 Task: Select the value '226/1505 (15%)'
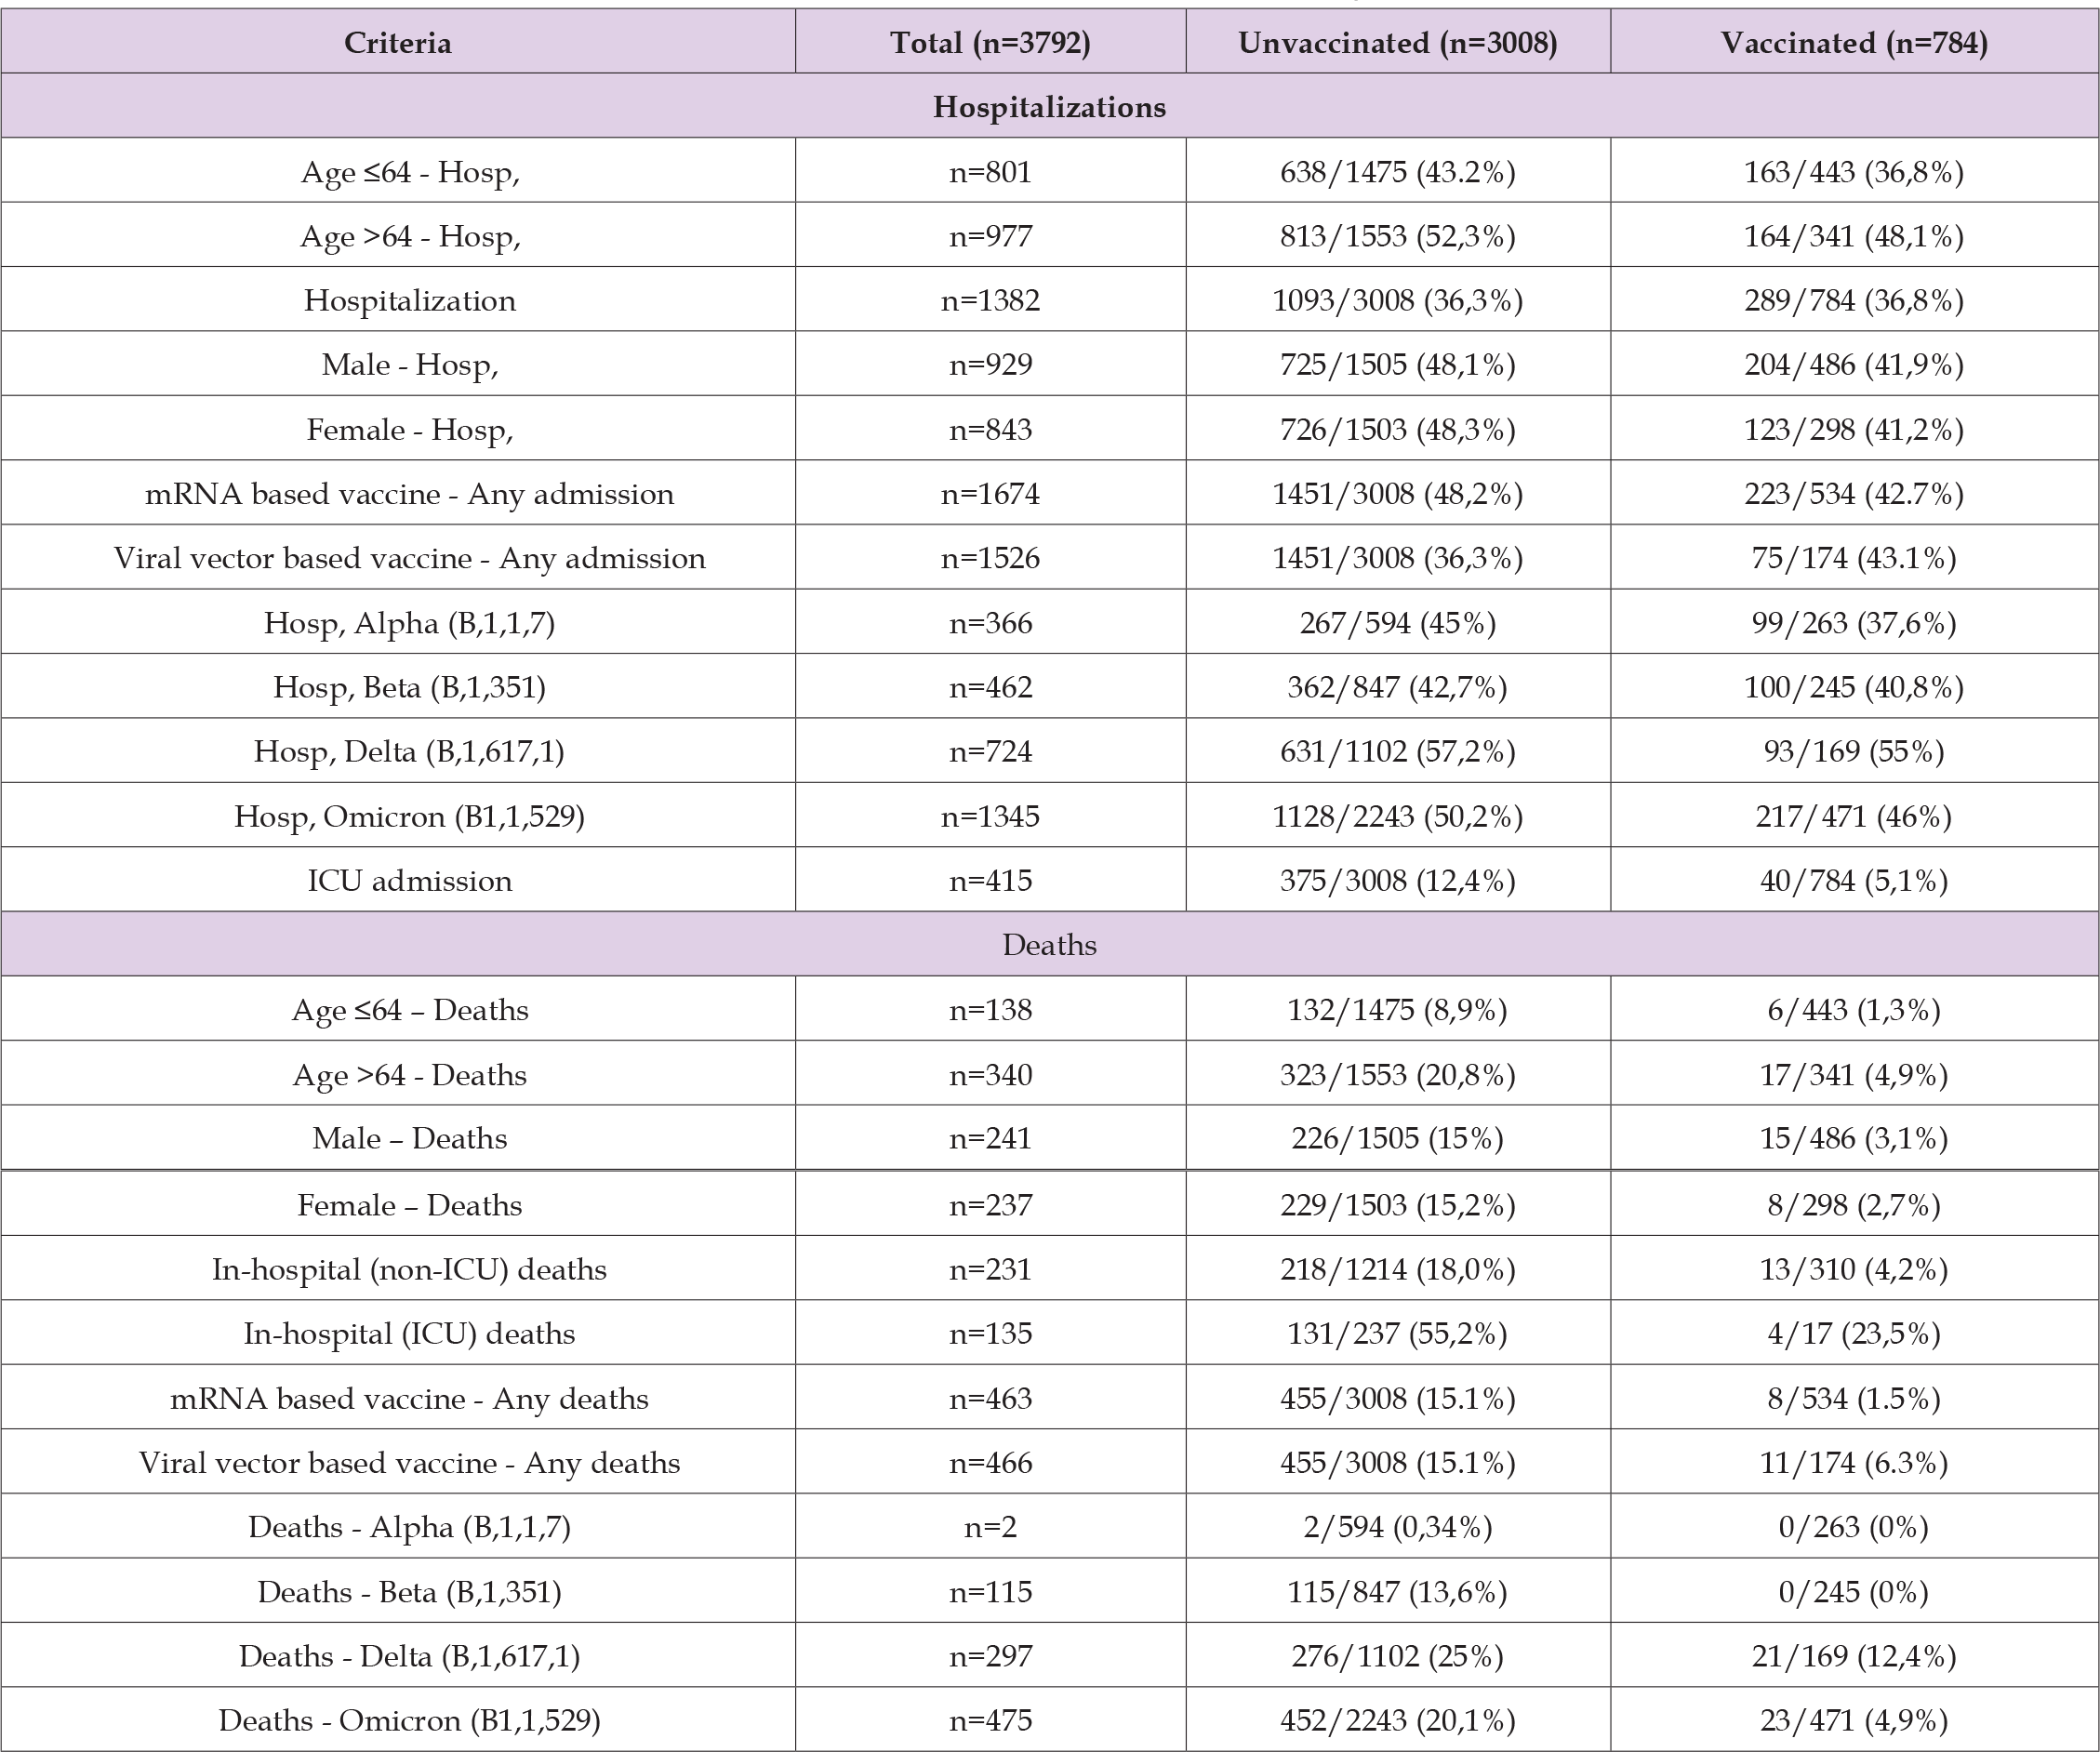(x=1398, y=1138)
